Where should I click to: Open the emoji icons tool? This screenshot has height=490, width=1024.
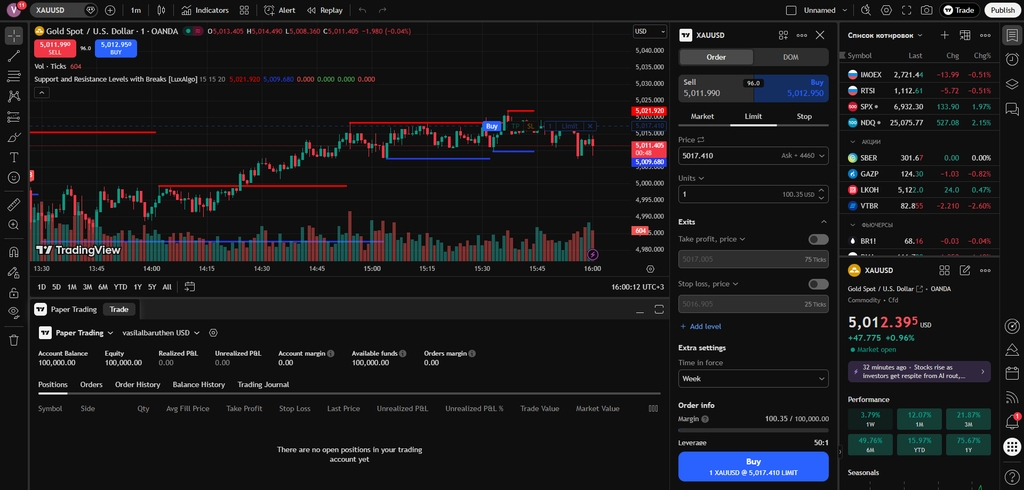[14, 177]
